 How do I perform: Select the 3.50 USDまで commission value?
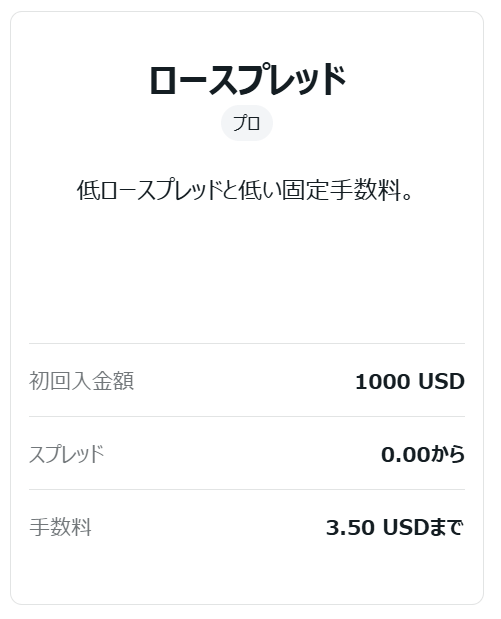tap(395, 527)
